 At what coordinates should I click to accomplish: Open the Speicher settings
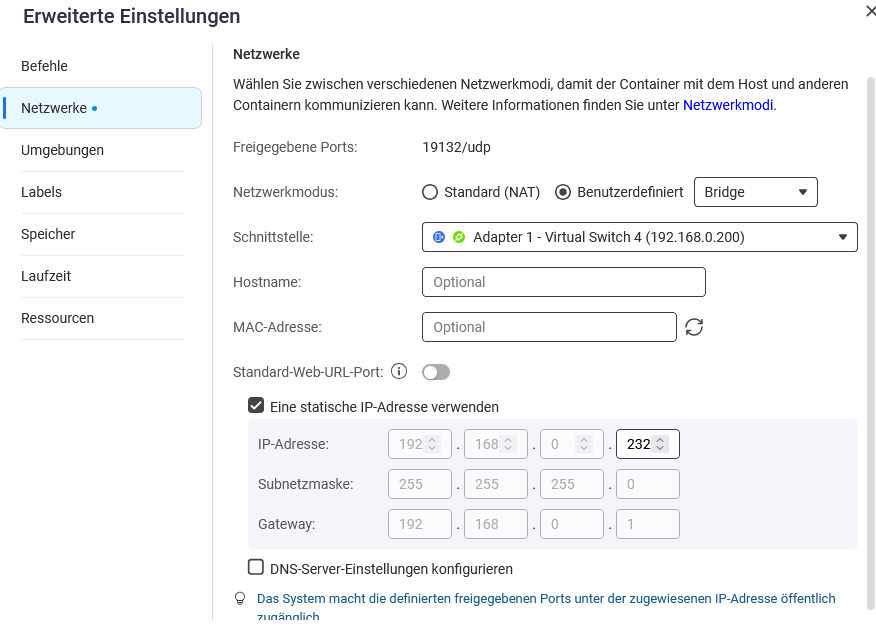tap(48, 234)
